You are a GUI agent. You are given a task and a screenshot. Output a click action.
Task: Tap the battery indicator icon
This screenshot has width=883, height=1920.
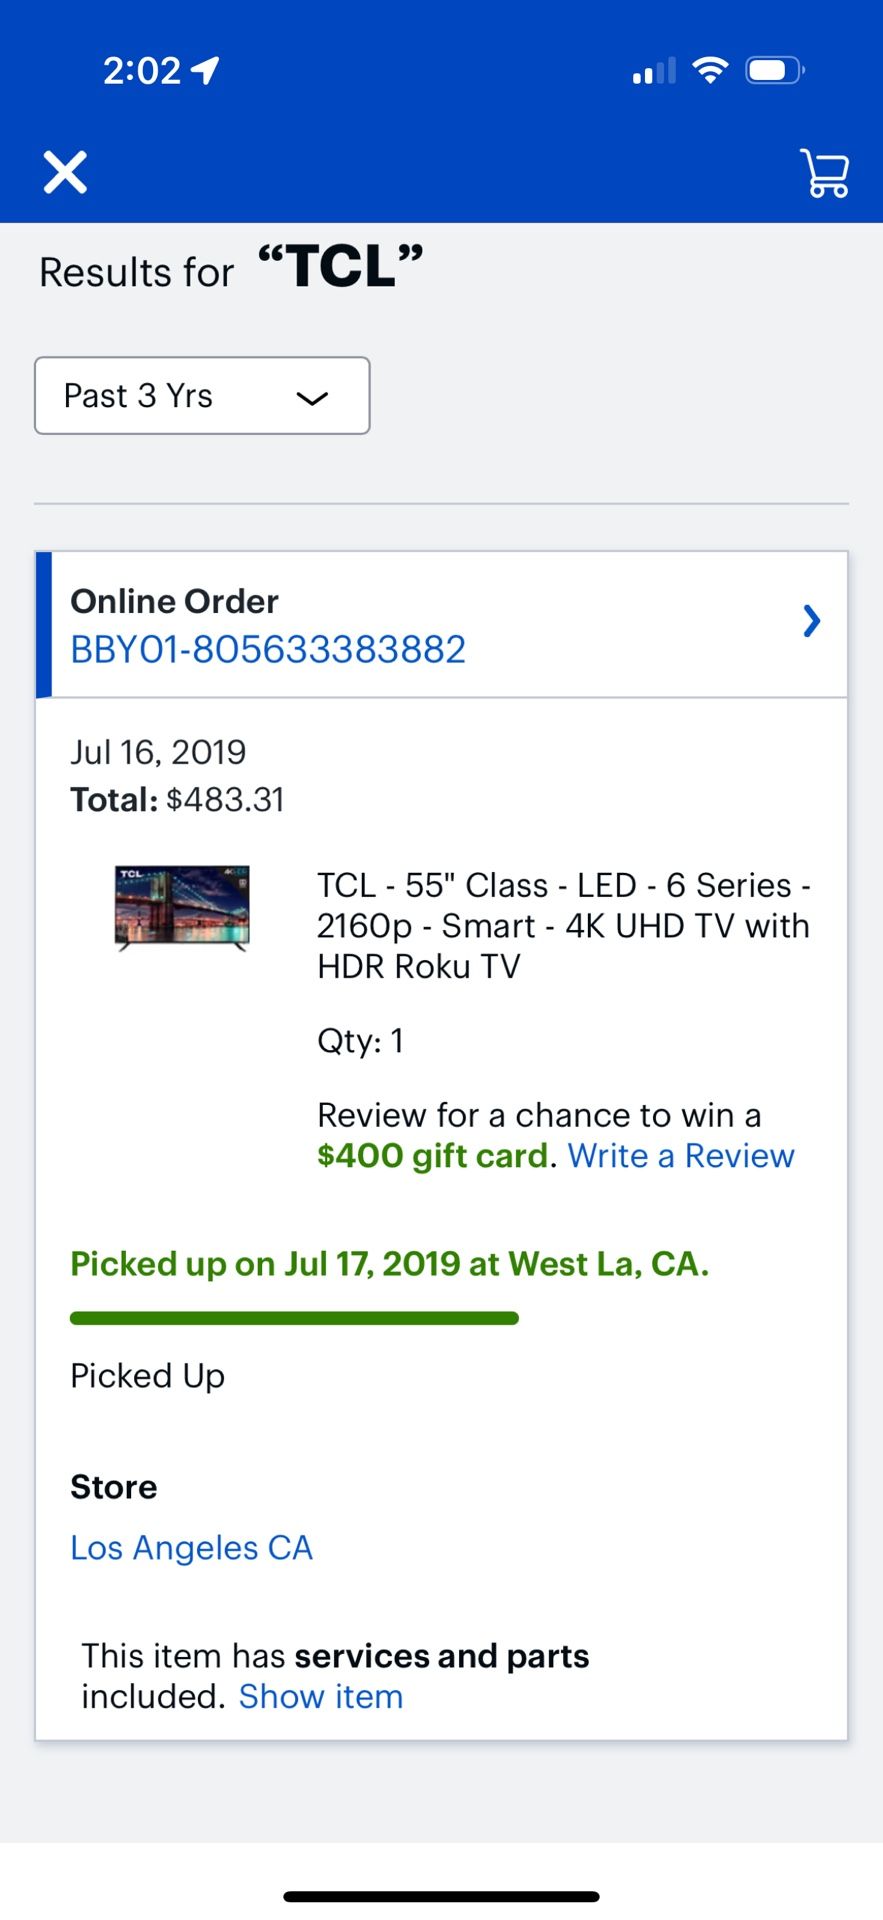(775, 71)
